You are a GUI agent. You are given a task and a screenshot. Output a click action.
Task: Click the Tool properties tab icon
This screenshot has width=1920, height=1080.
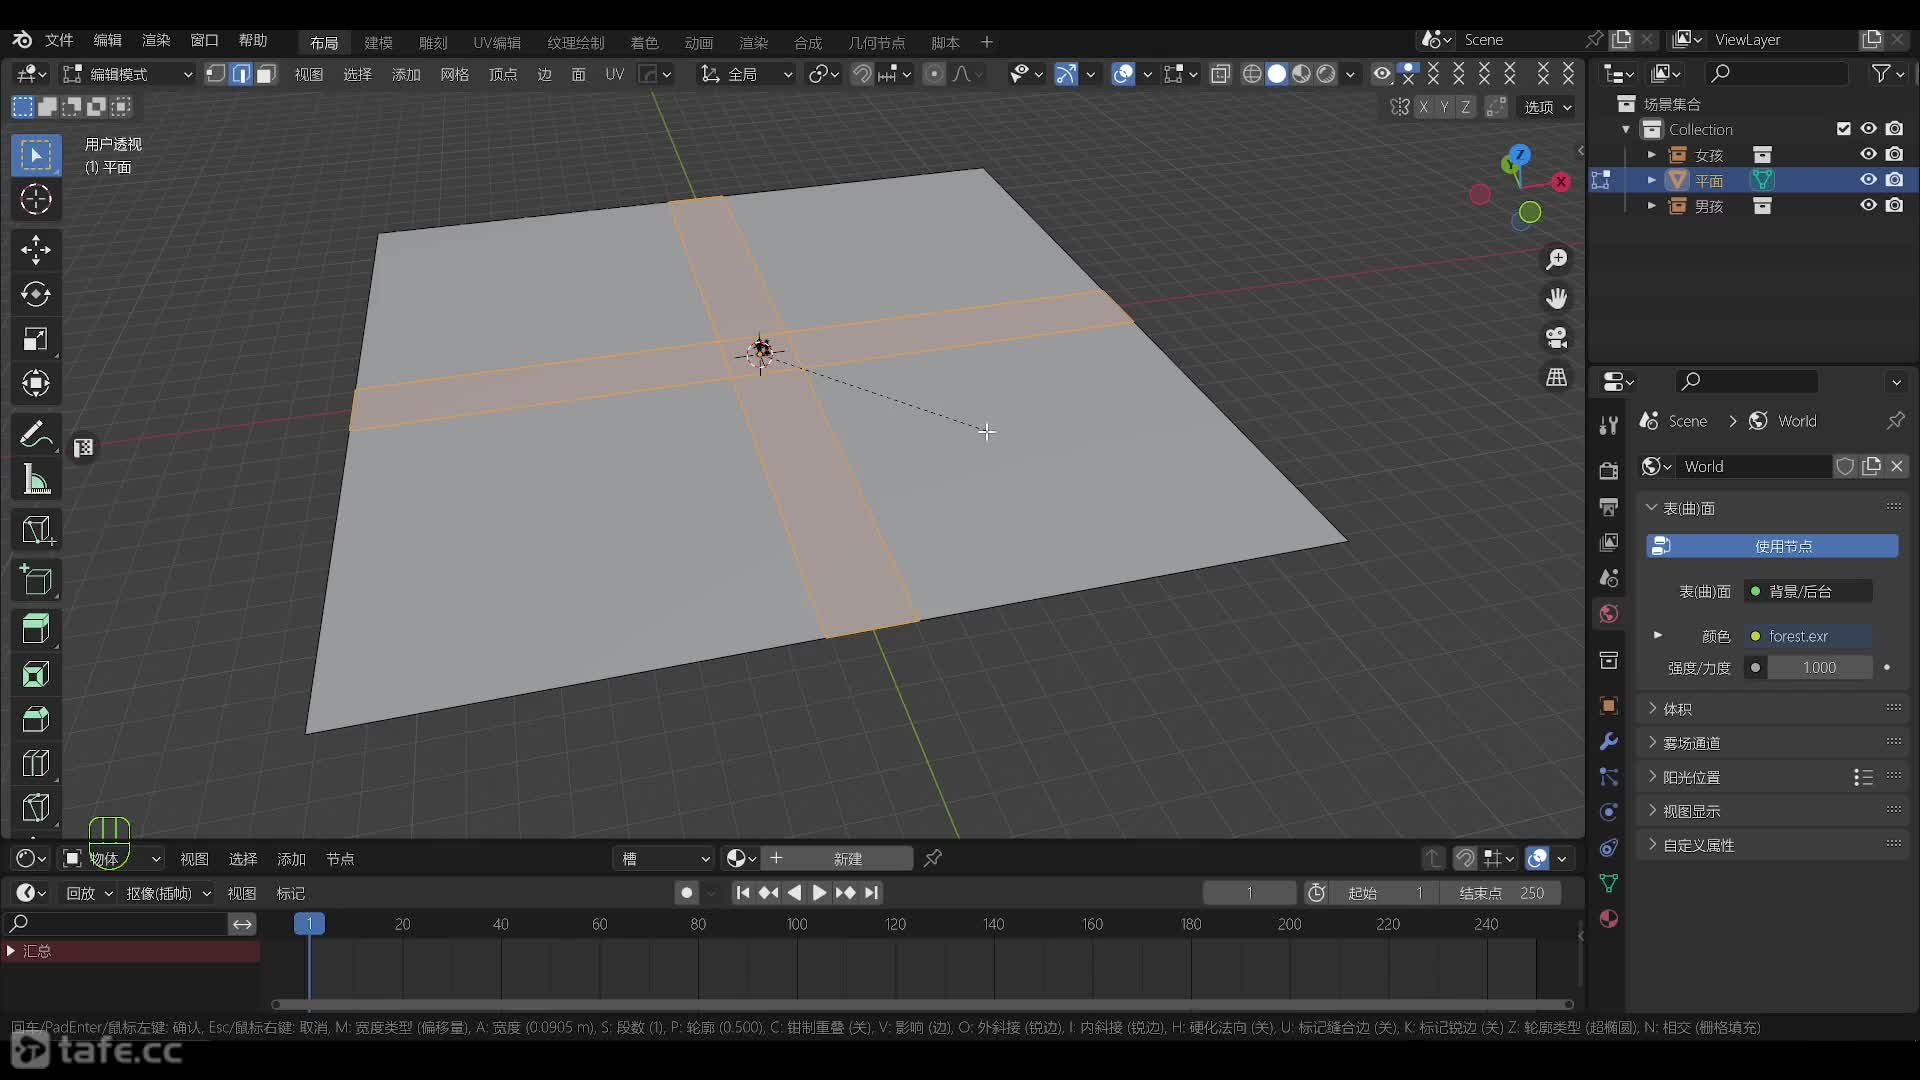click(x=1608, y=425)
